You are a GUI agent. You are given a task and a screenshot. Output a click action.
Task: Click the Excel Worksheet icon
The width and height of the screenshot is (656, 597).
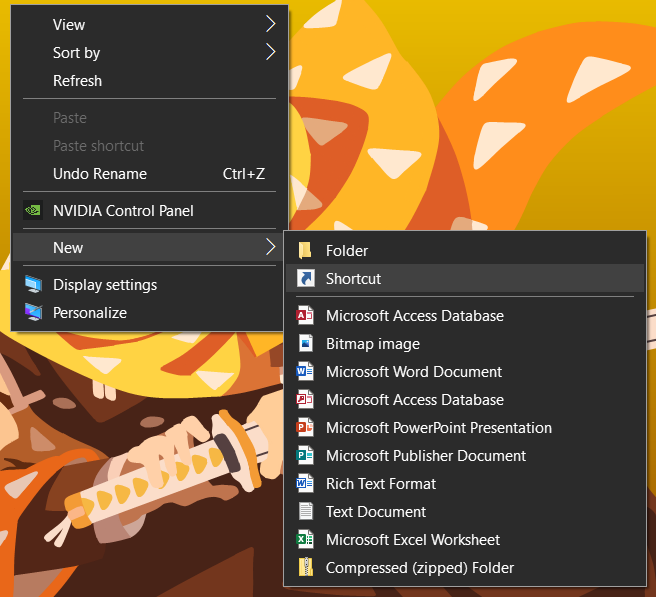coord(305,540)
